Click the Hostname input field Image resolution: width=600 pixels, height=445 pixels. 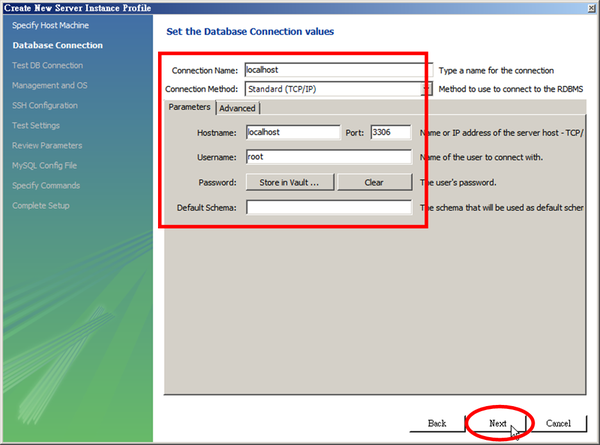[293, 132]
